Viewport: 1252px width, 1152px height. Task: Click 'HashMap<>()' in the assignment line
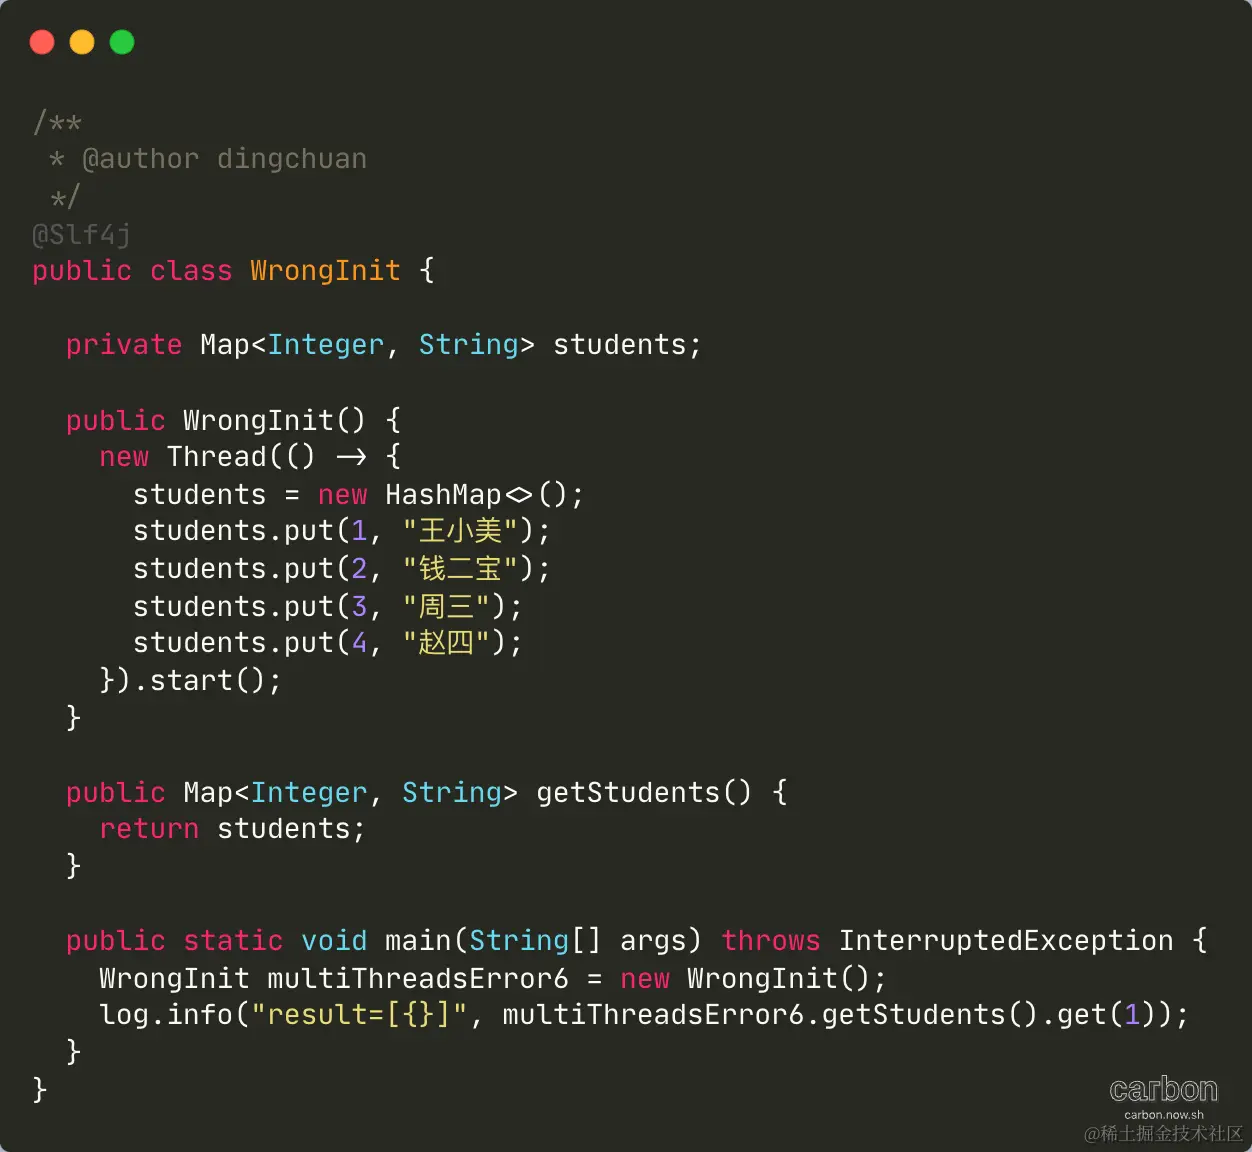[x=477, y=495]
